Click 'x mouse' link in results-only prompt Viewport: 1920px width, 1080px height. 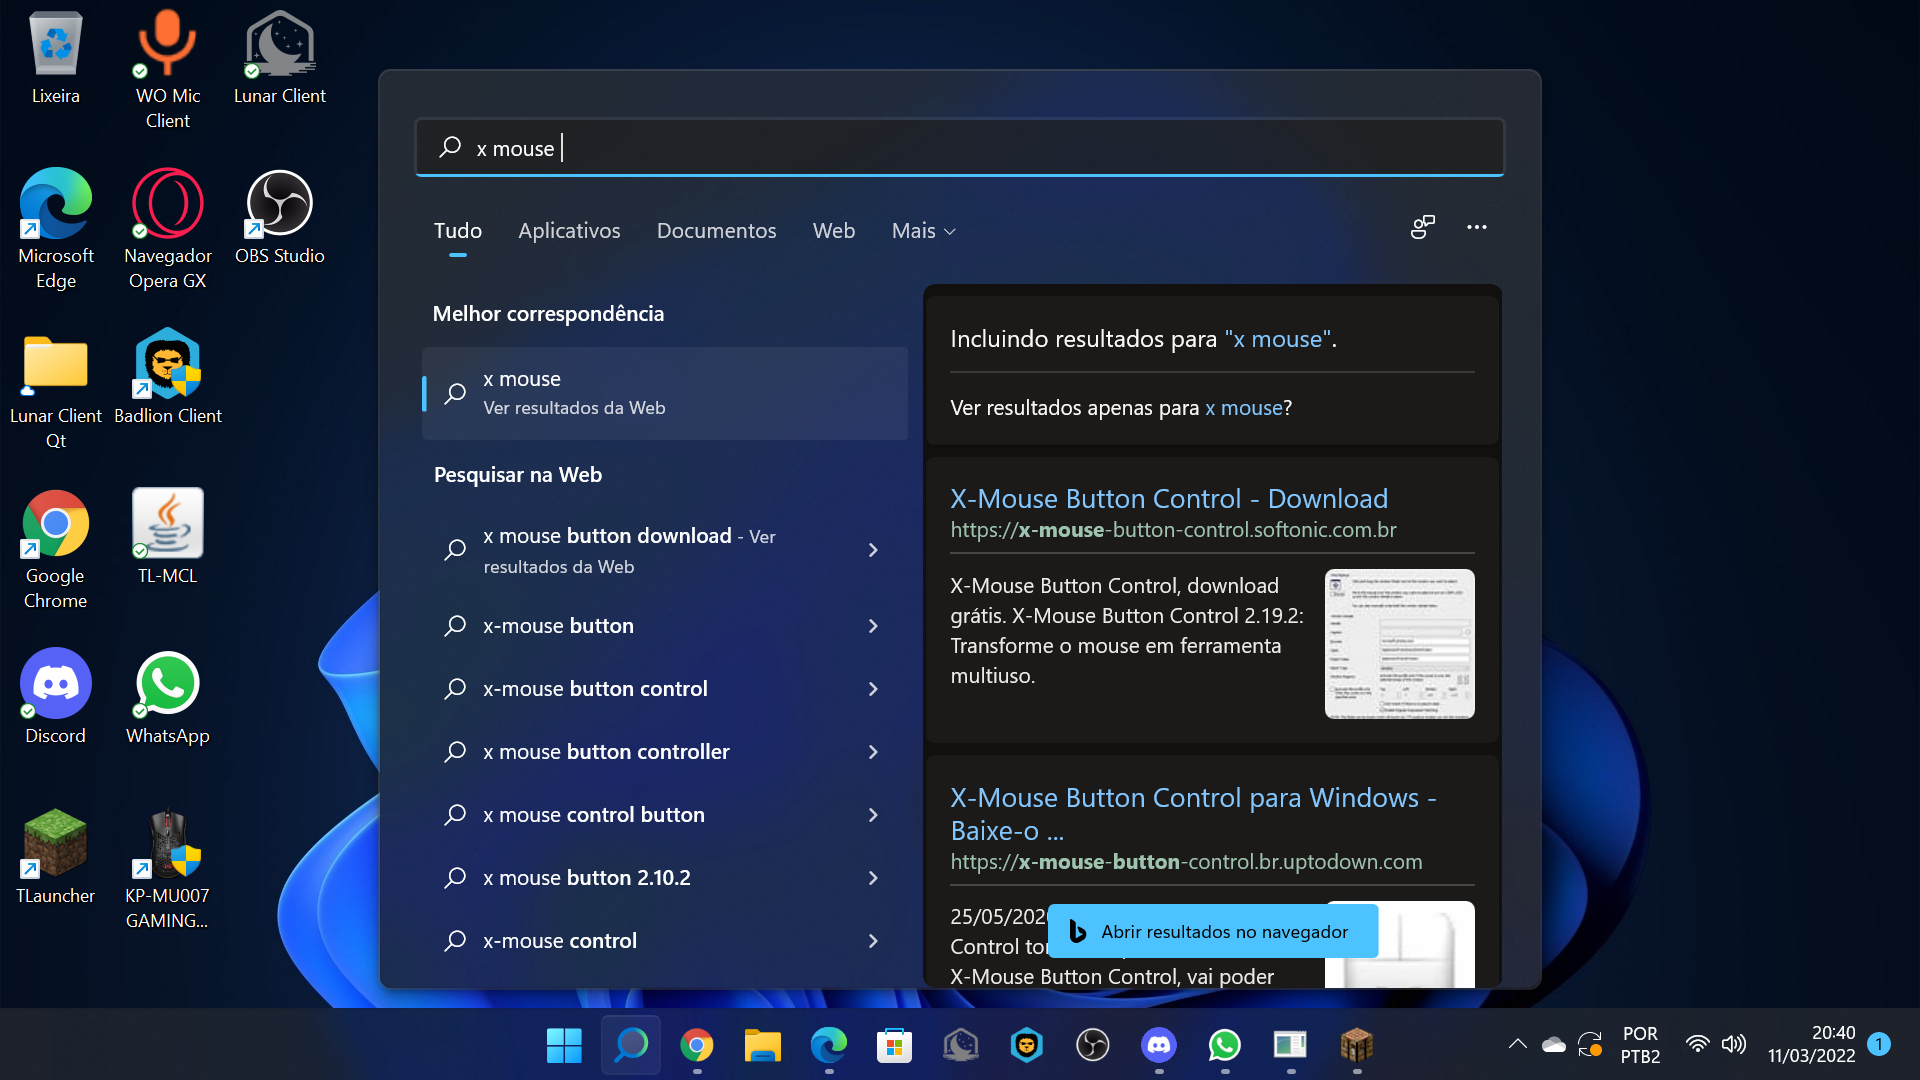(x=1243, y=408)
